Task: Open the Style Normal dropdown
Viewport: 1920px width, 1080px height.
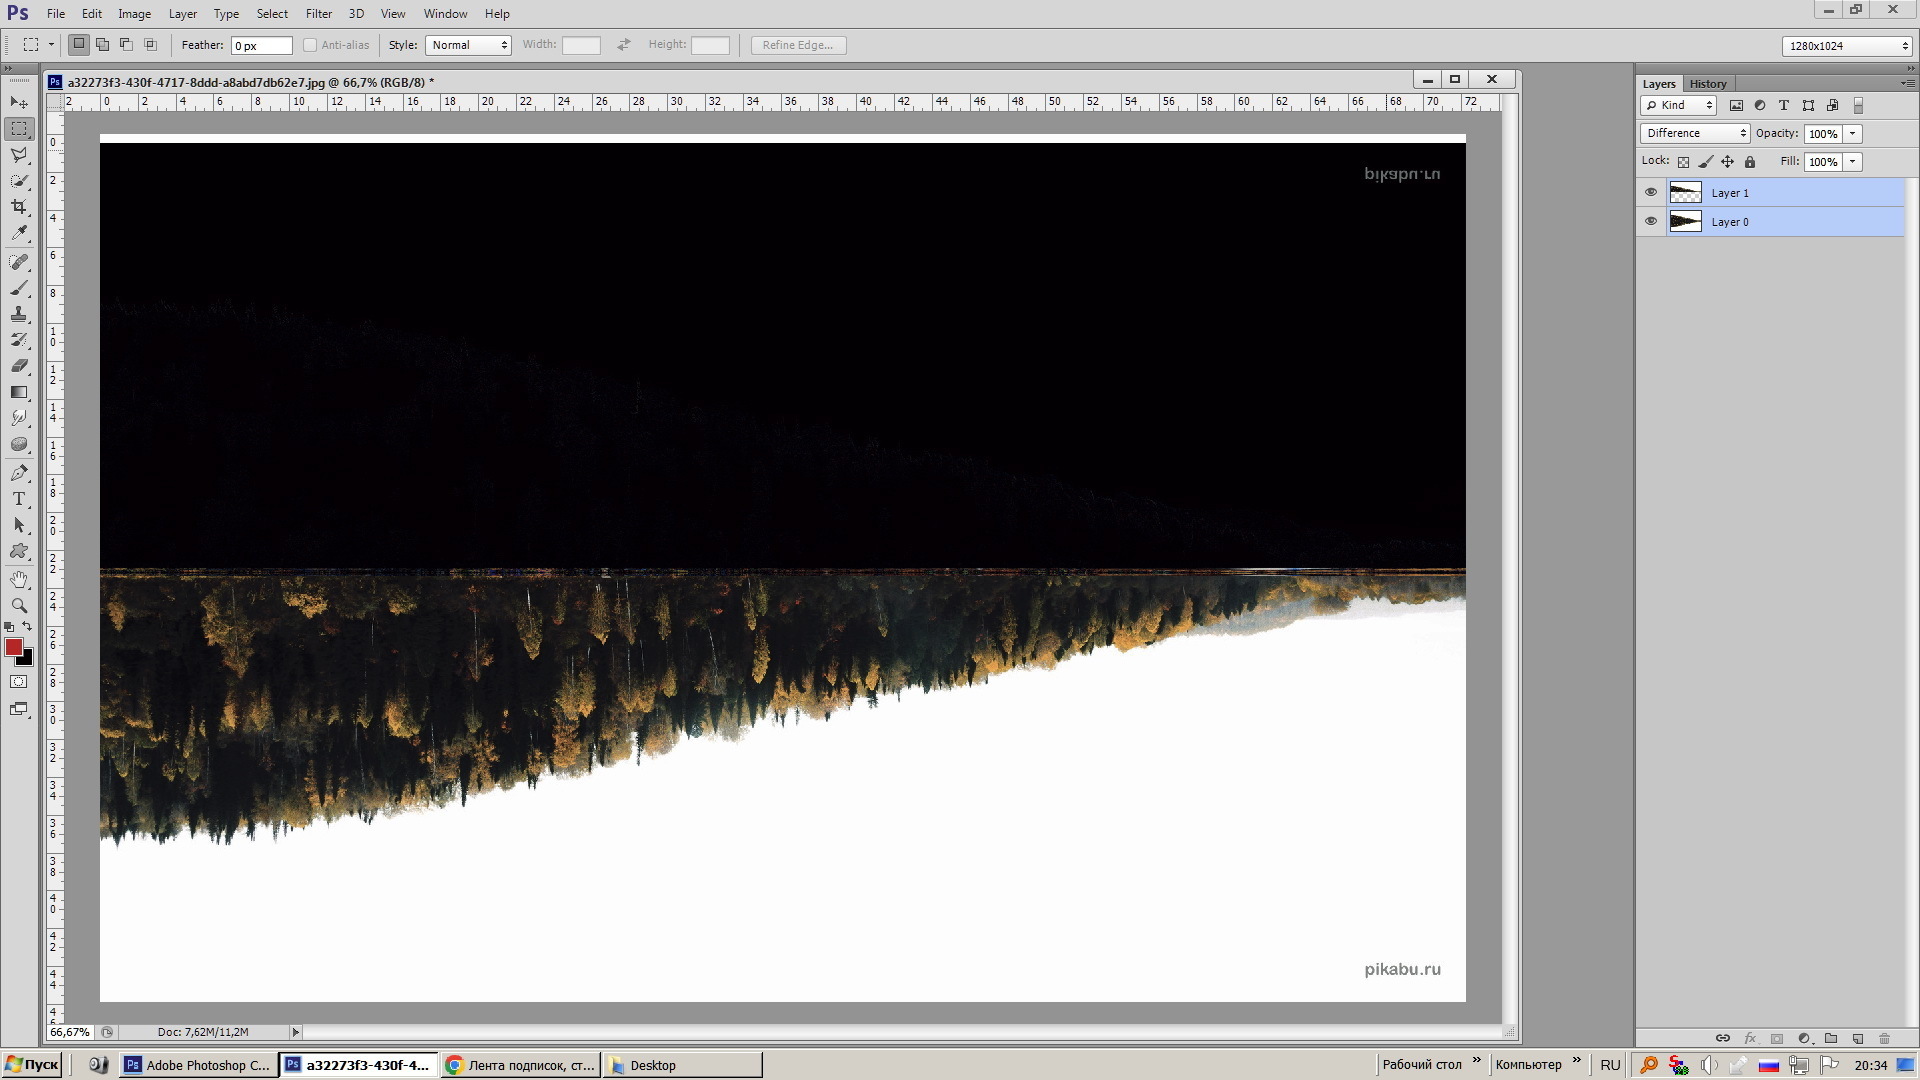Action: tap(468, 45)
